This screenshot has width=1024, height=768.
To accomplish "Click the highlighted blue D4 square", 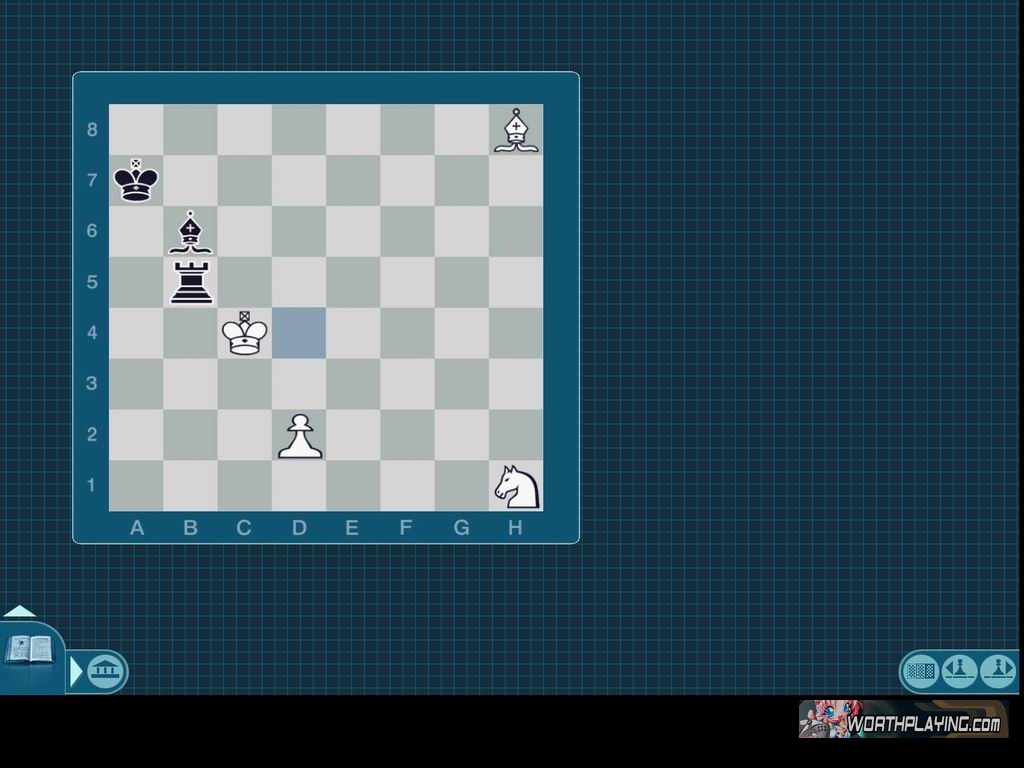I will [299, 333].
